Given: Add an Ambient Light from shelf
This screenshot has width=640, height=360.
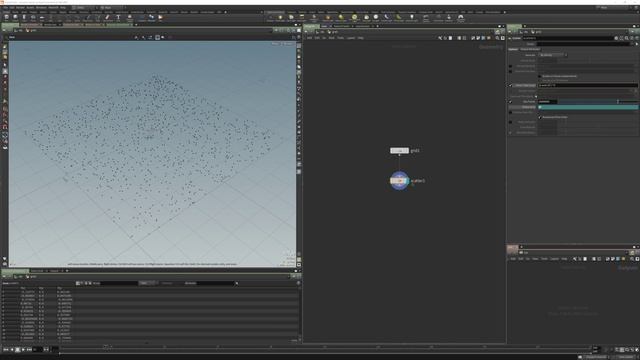Looking at the screenshot, I should pyautogui.click(x=412, y=18).
